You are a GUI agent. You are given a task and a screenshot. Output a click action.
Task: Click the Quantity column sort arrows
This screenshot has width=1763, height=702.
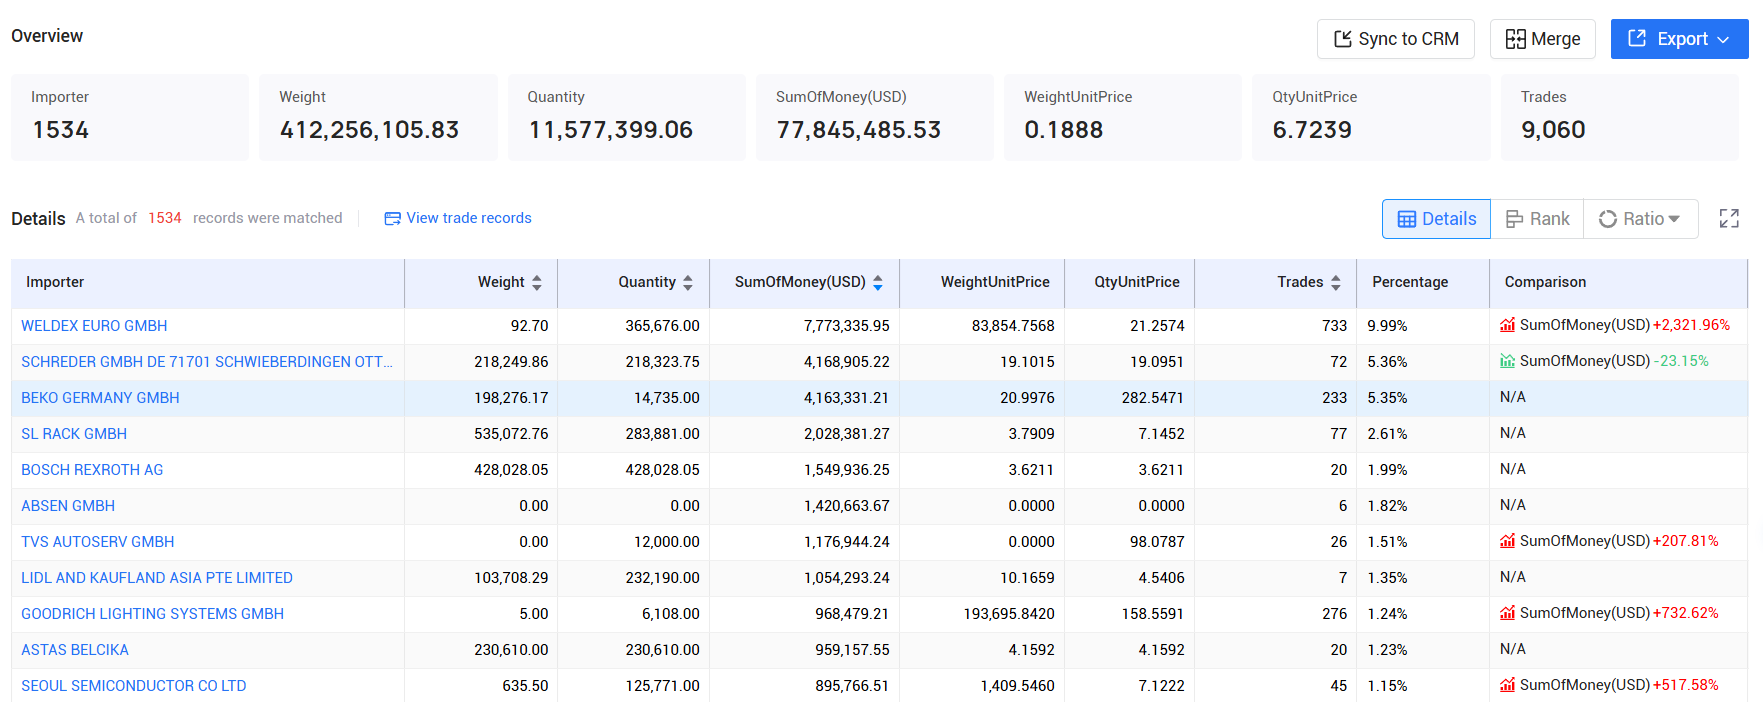click(688, 283)
